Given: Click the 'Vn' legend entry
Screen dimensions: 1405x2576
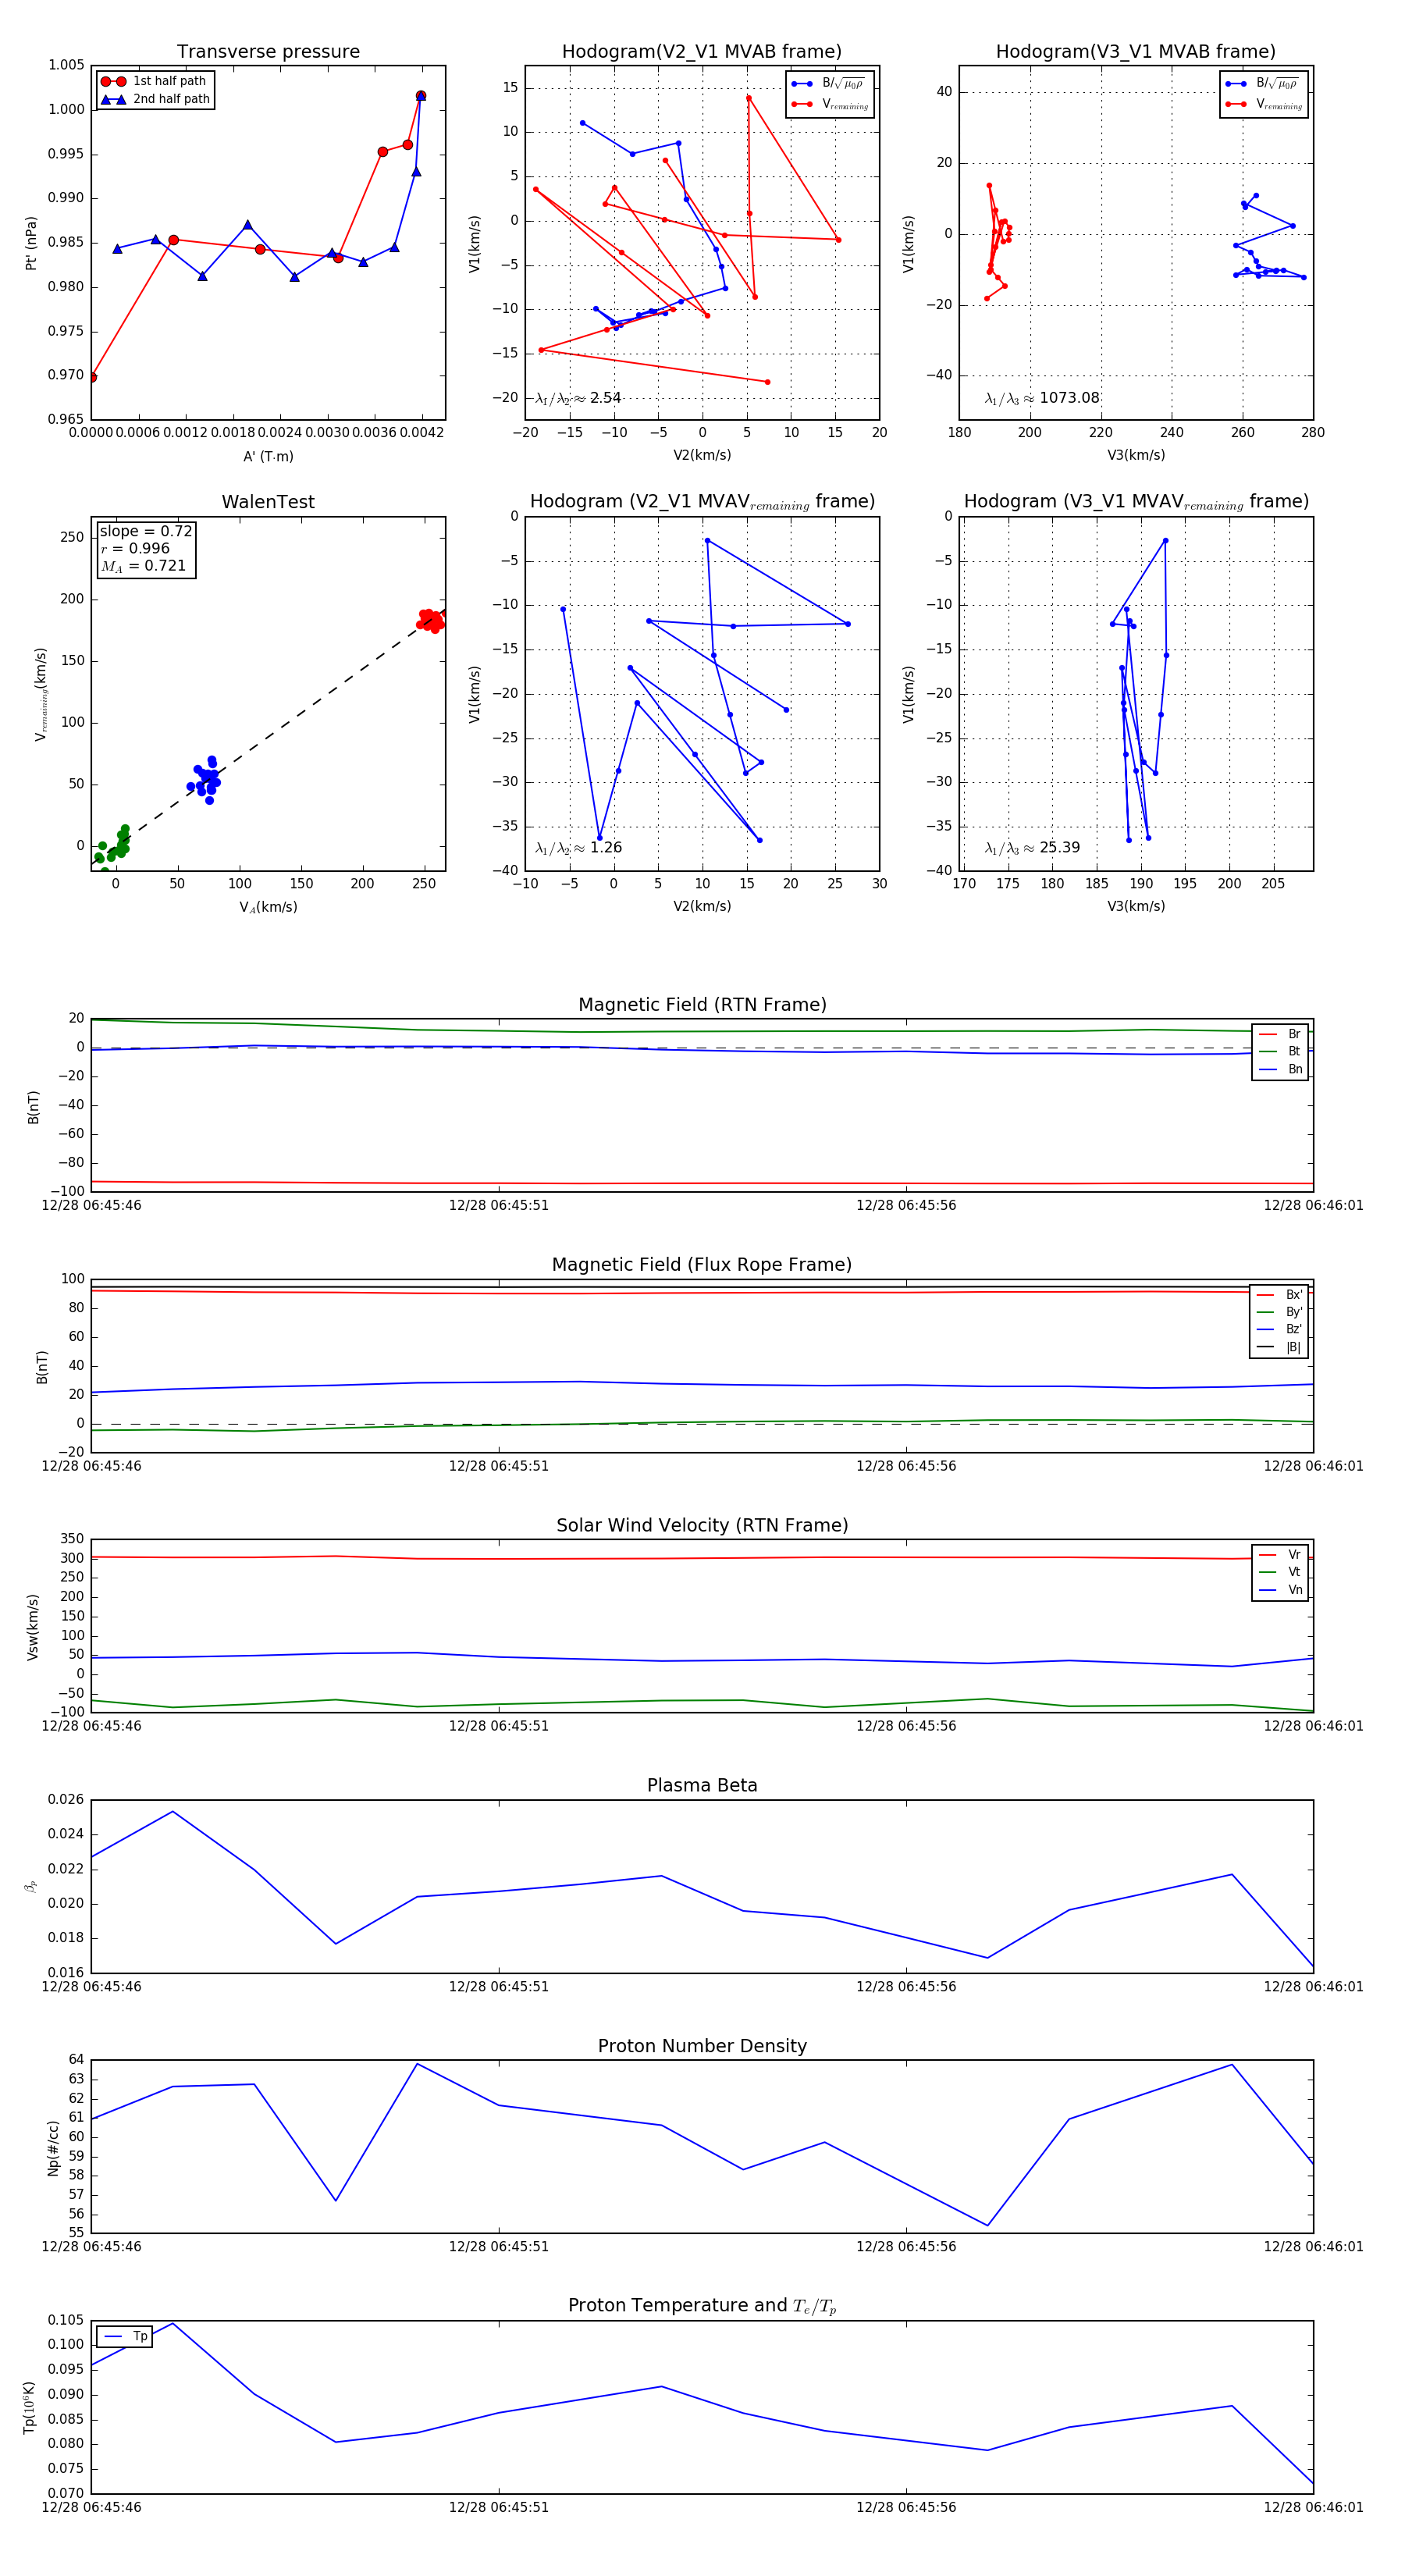Looking at the screenshot, I should pos(1281,1590).
